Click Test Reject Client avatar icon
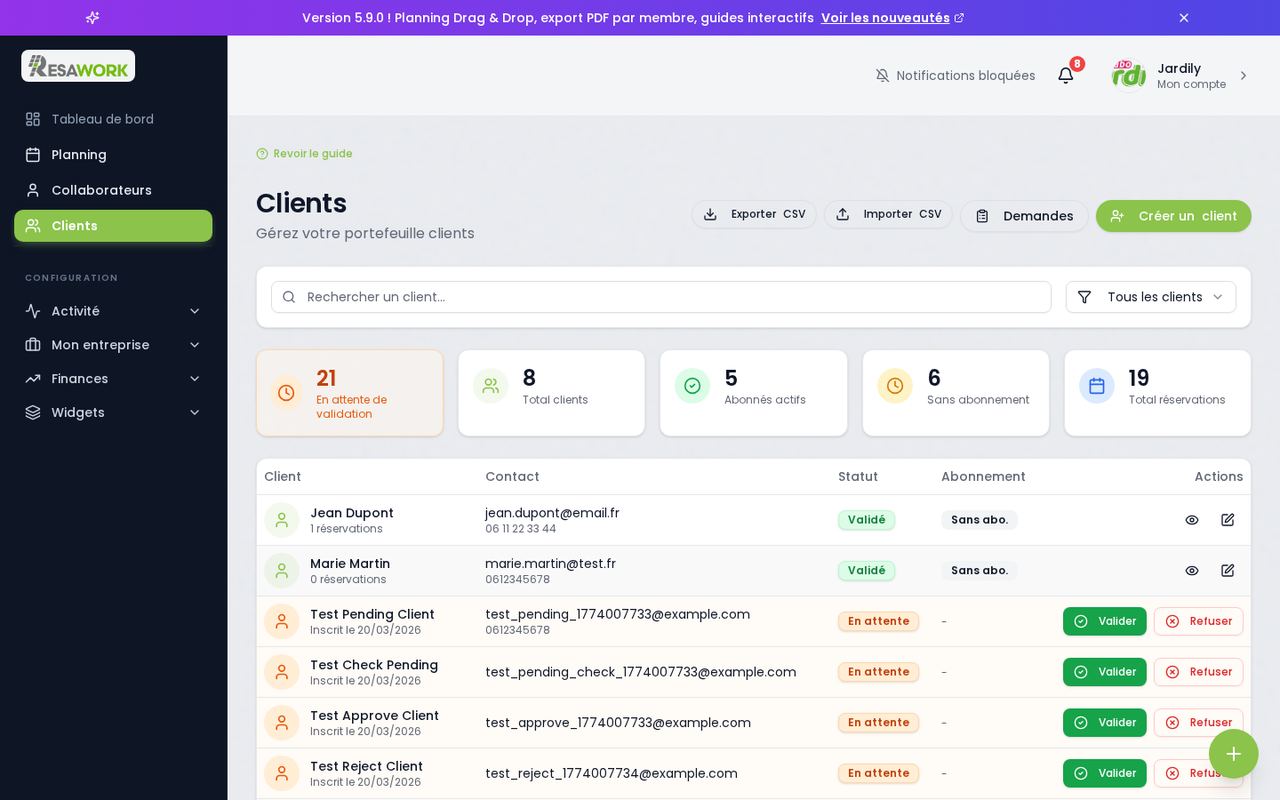The image size is (1280, 800). click(x=282, y=773)
